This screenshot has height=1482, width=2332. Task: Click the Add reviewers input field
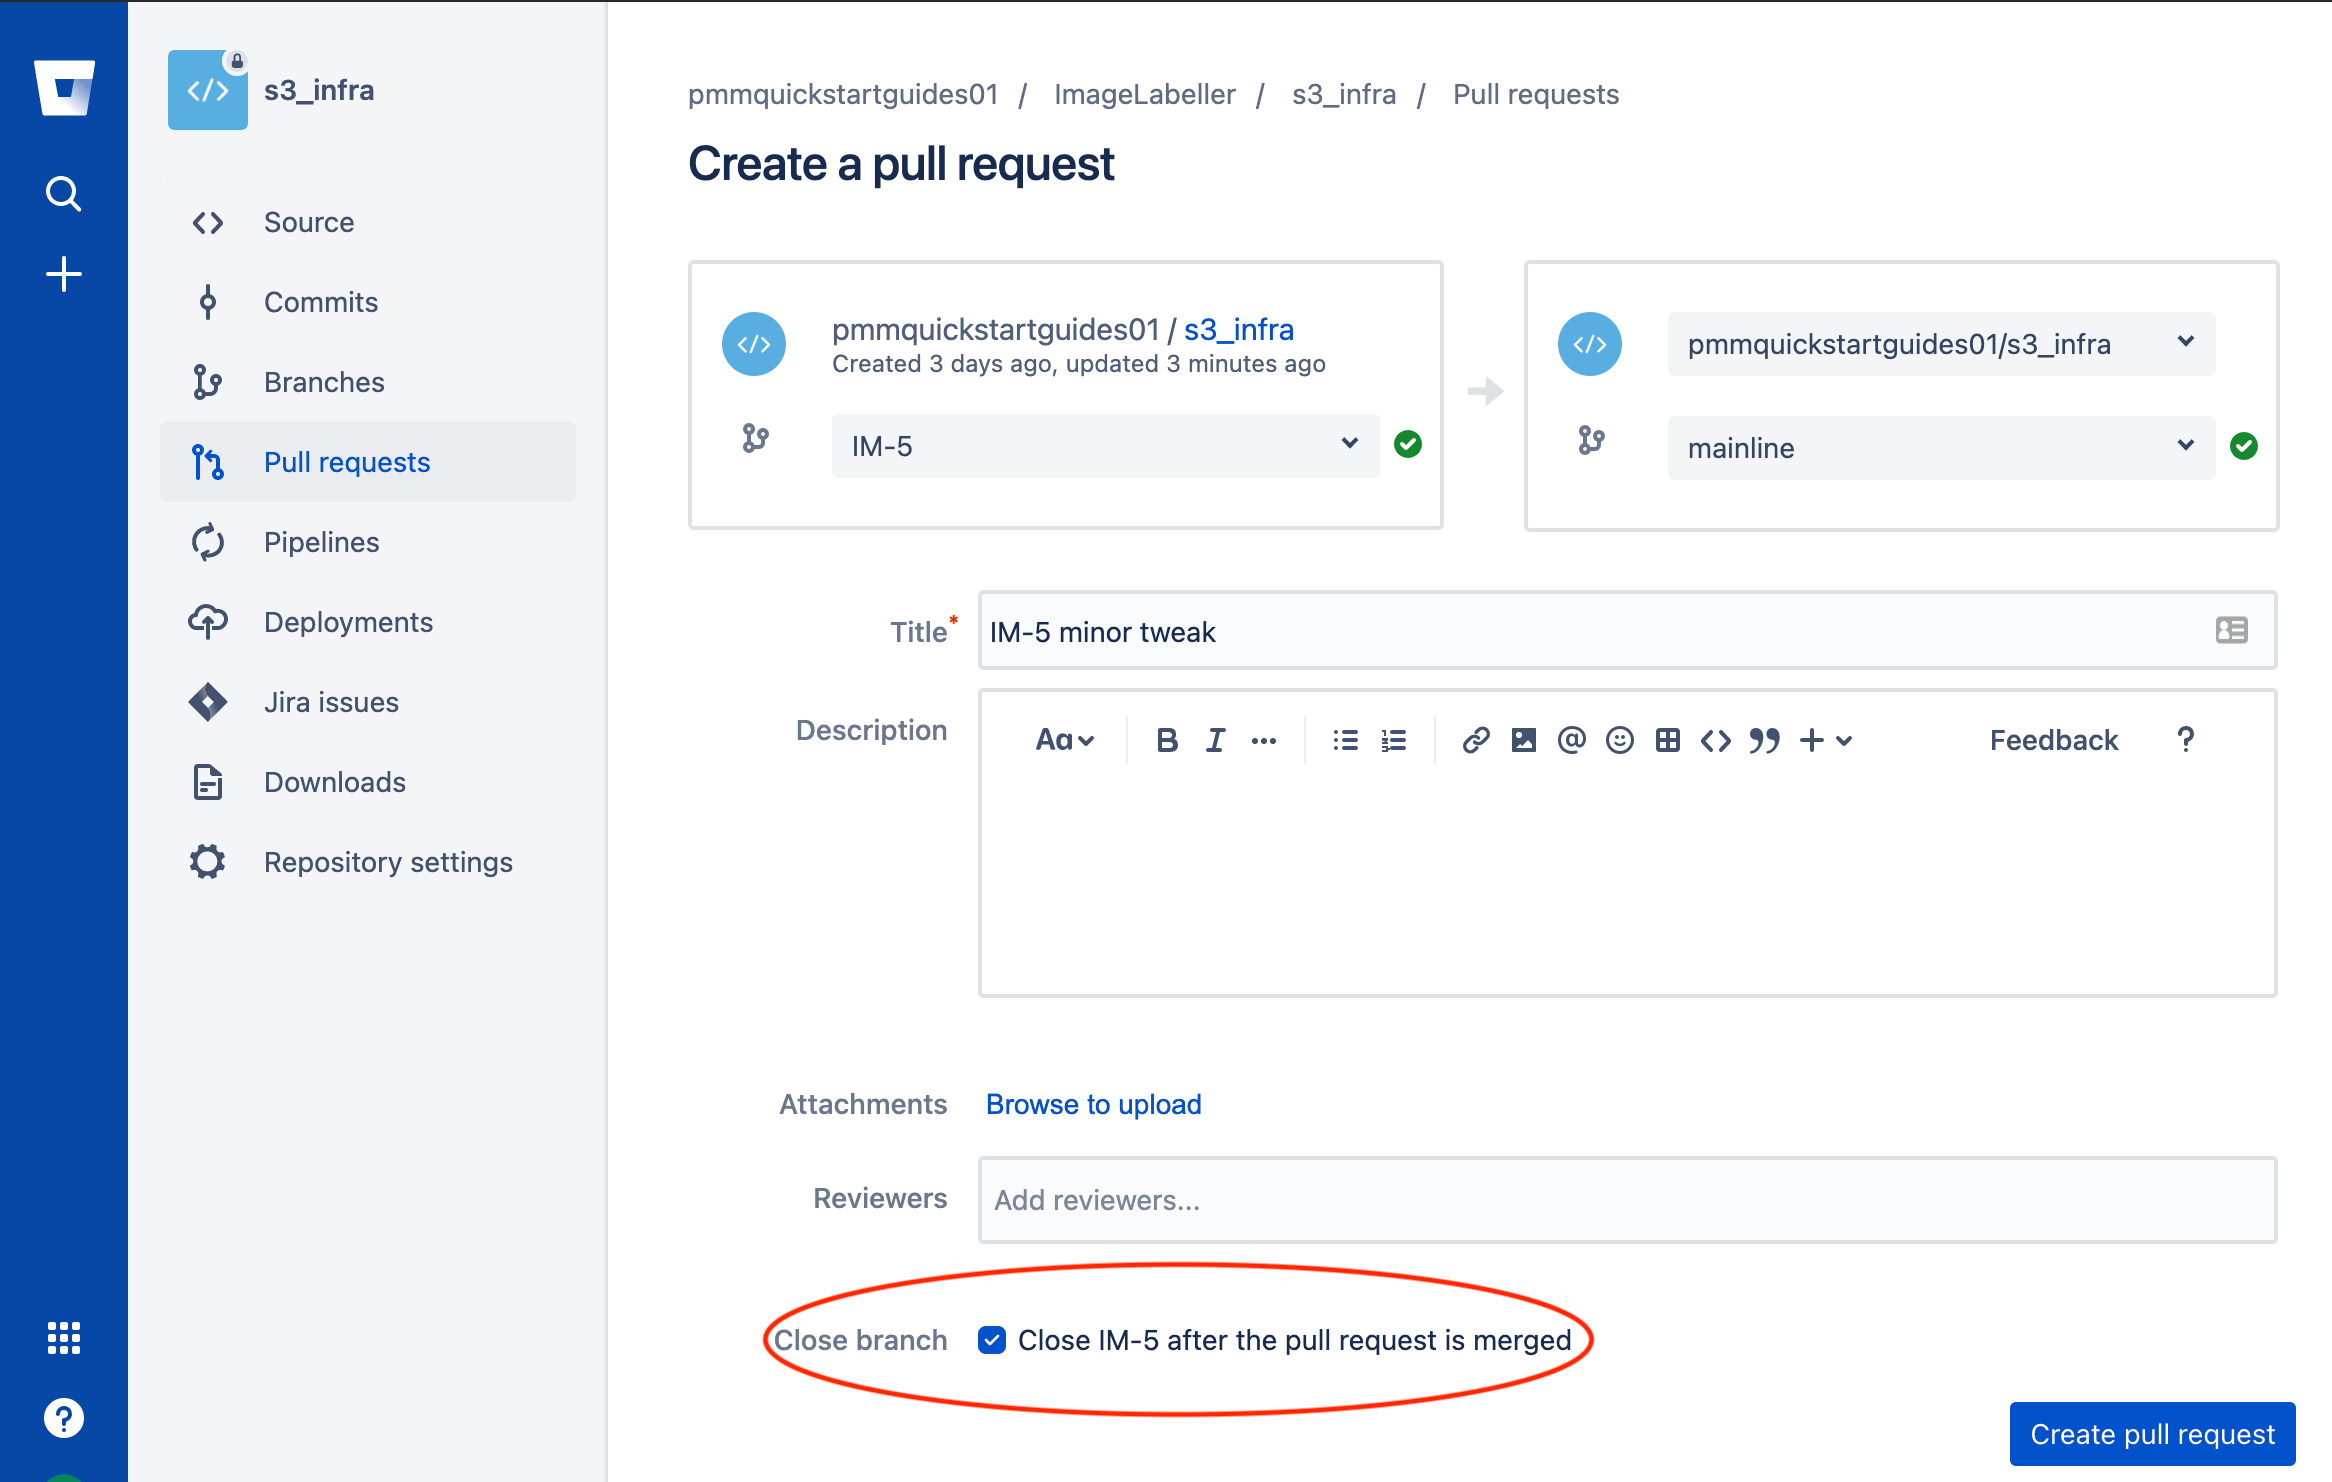[1628, 1198]
